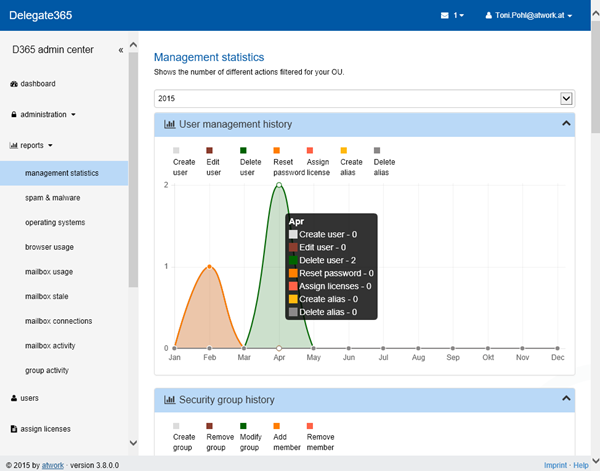This screenshot has height=471, width=600.
Task: Open the Toni.Pohl user account menu
Action: tap(528, 16)
